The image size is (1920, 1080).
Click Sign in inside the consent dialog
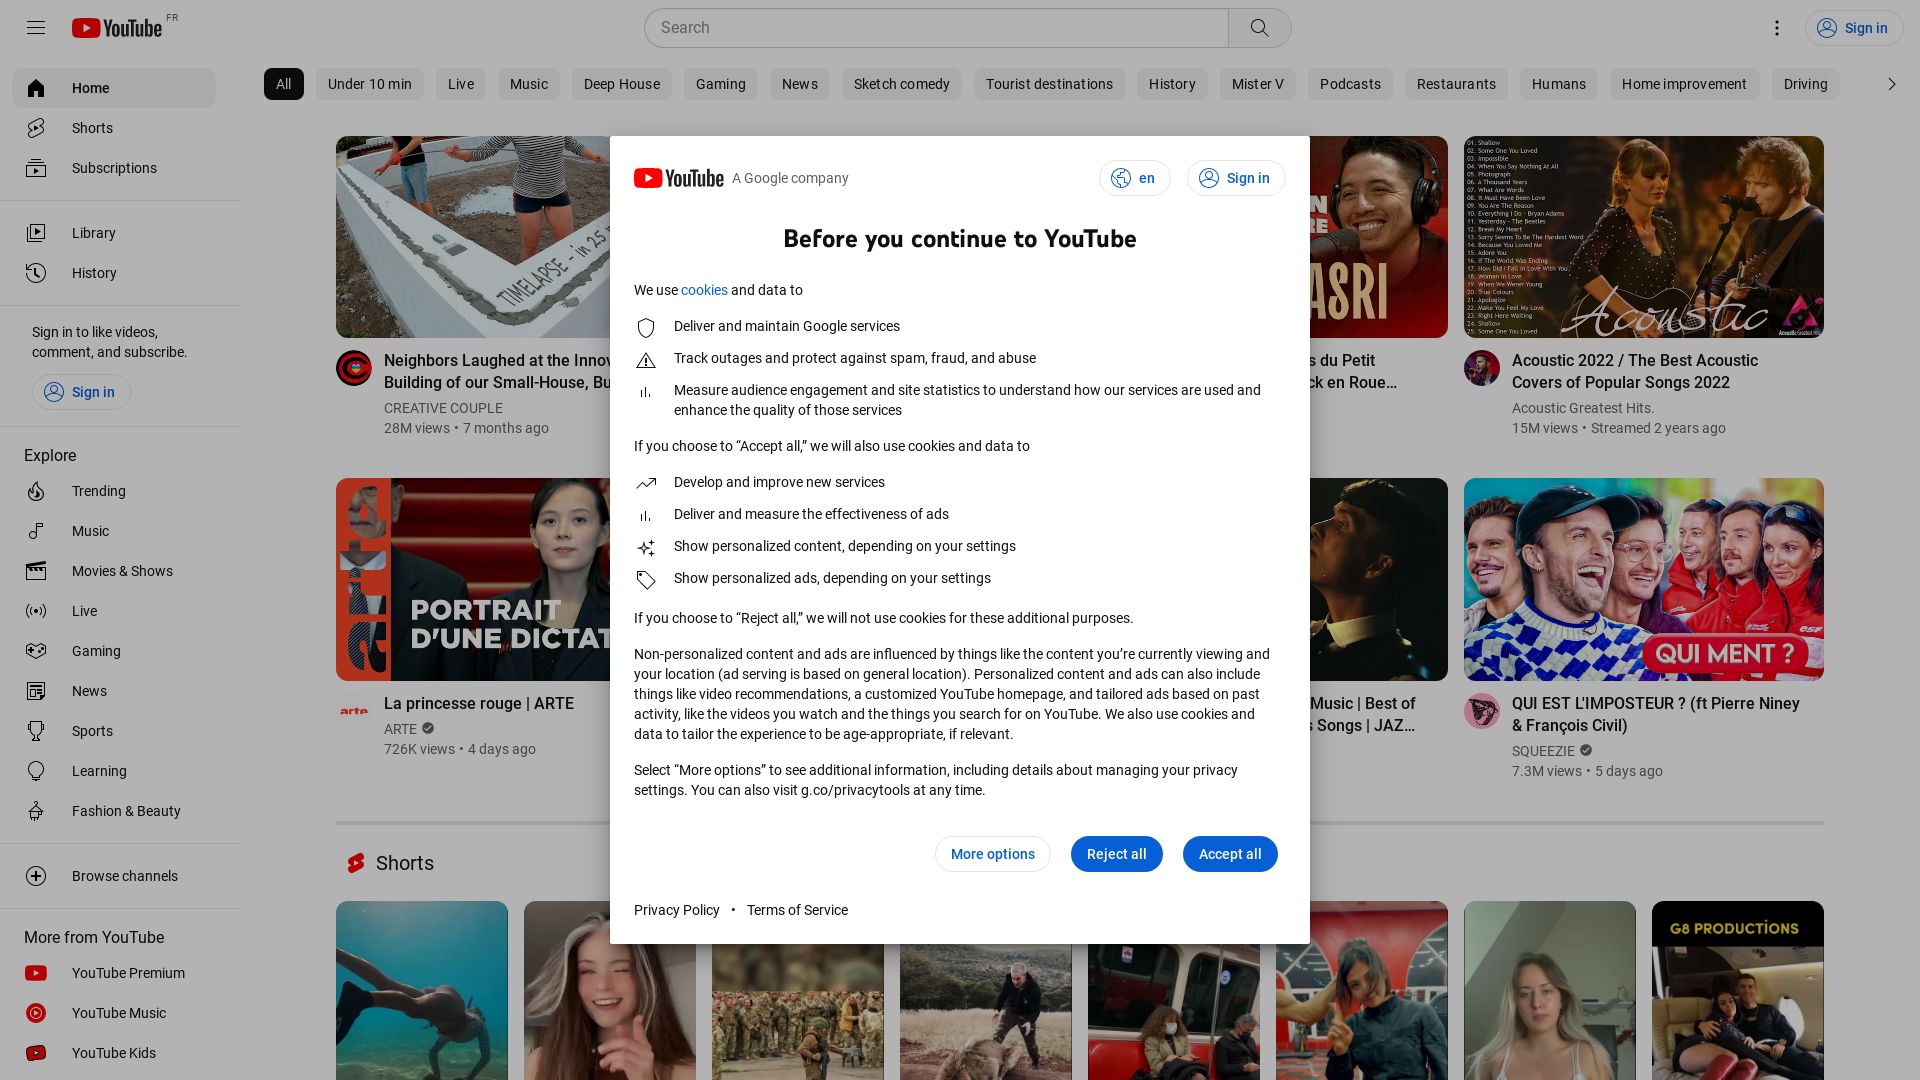[x=1236, y=178]
